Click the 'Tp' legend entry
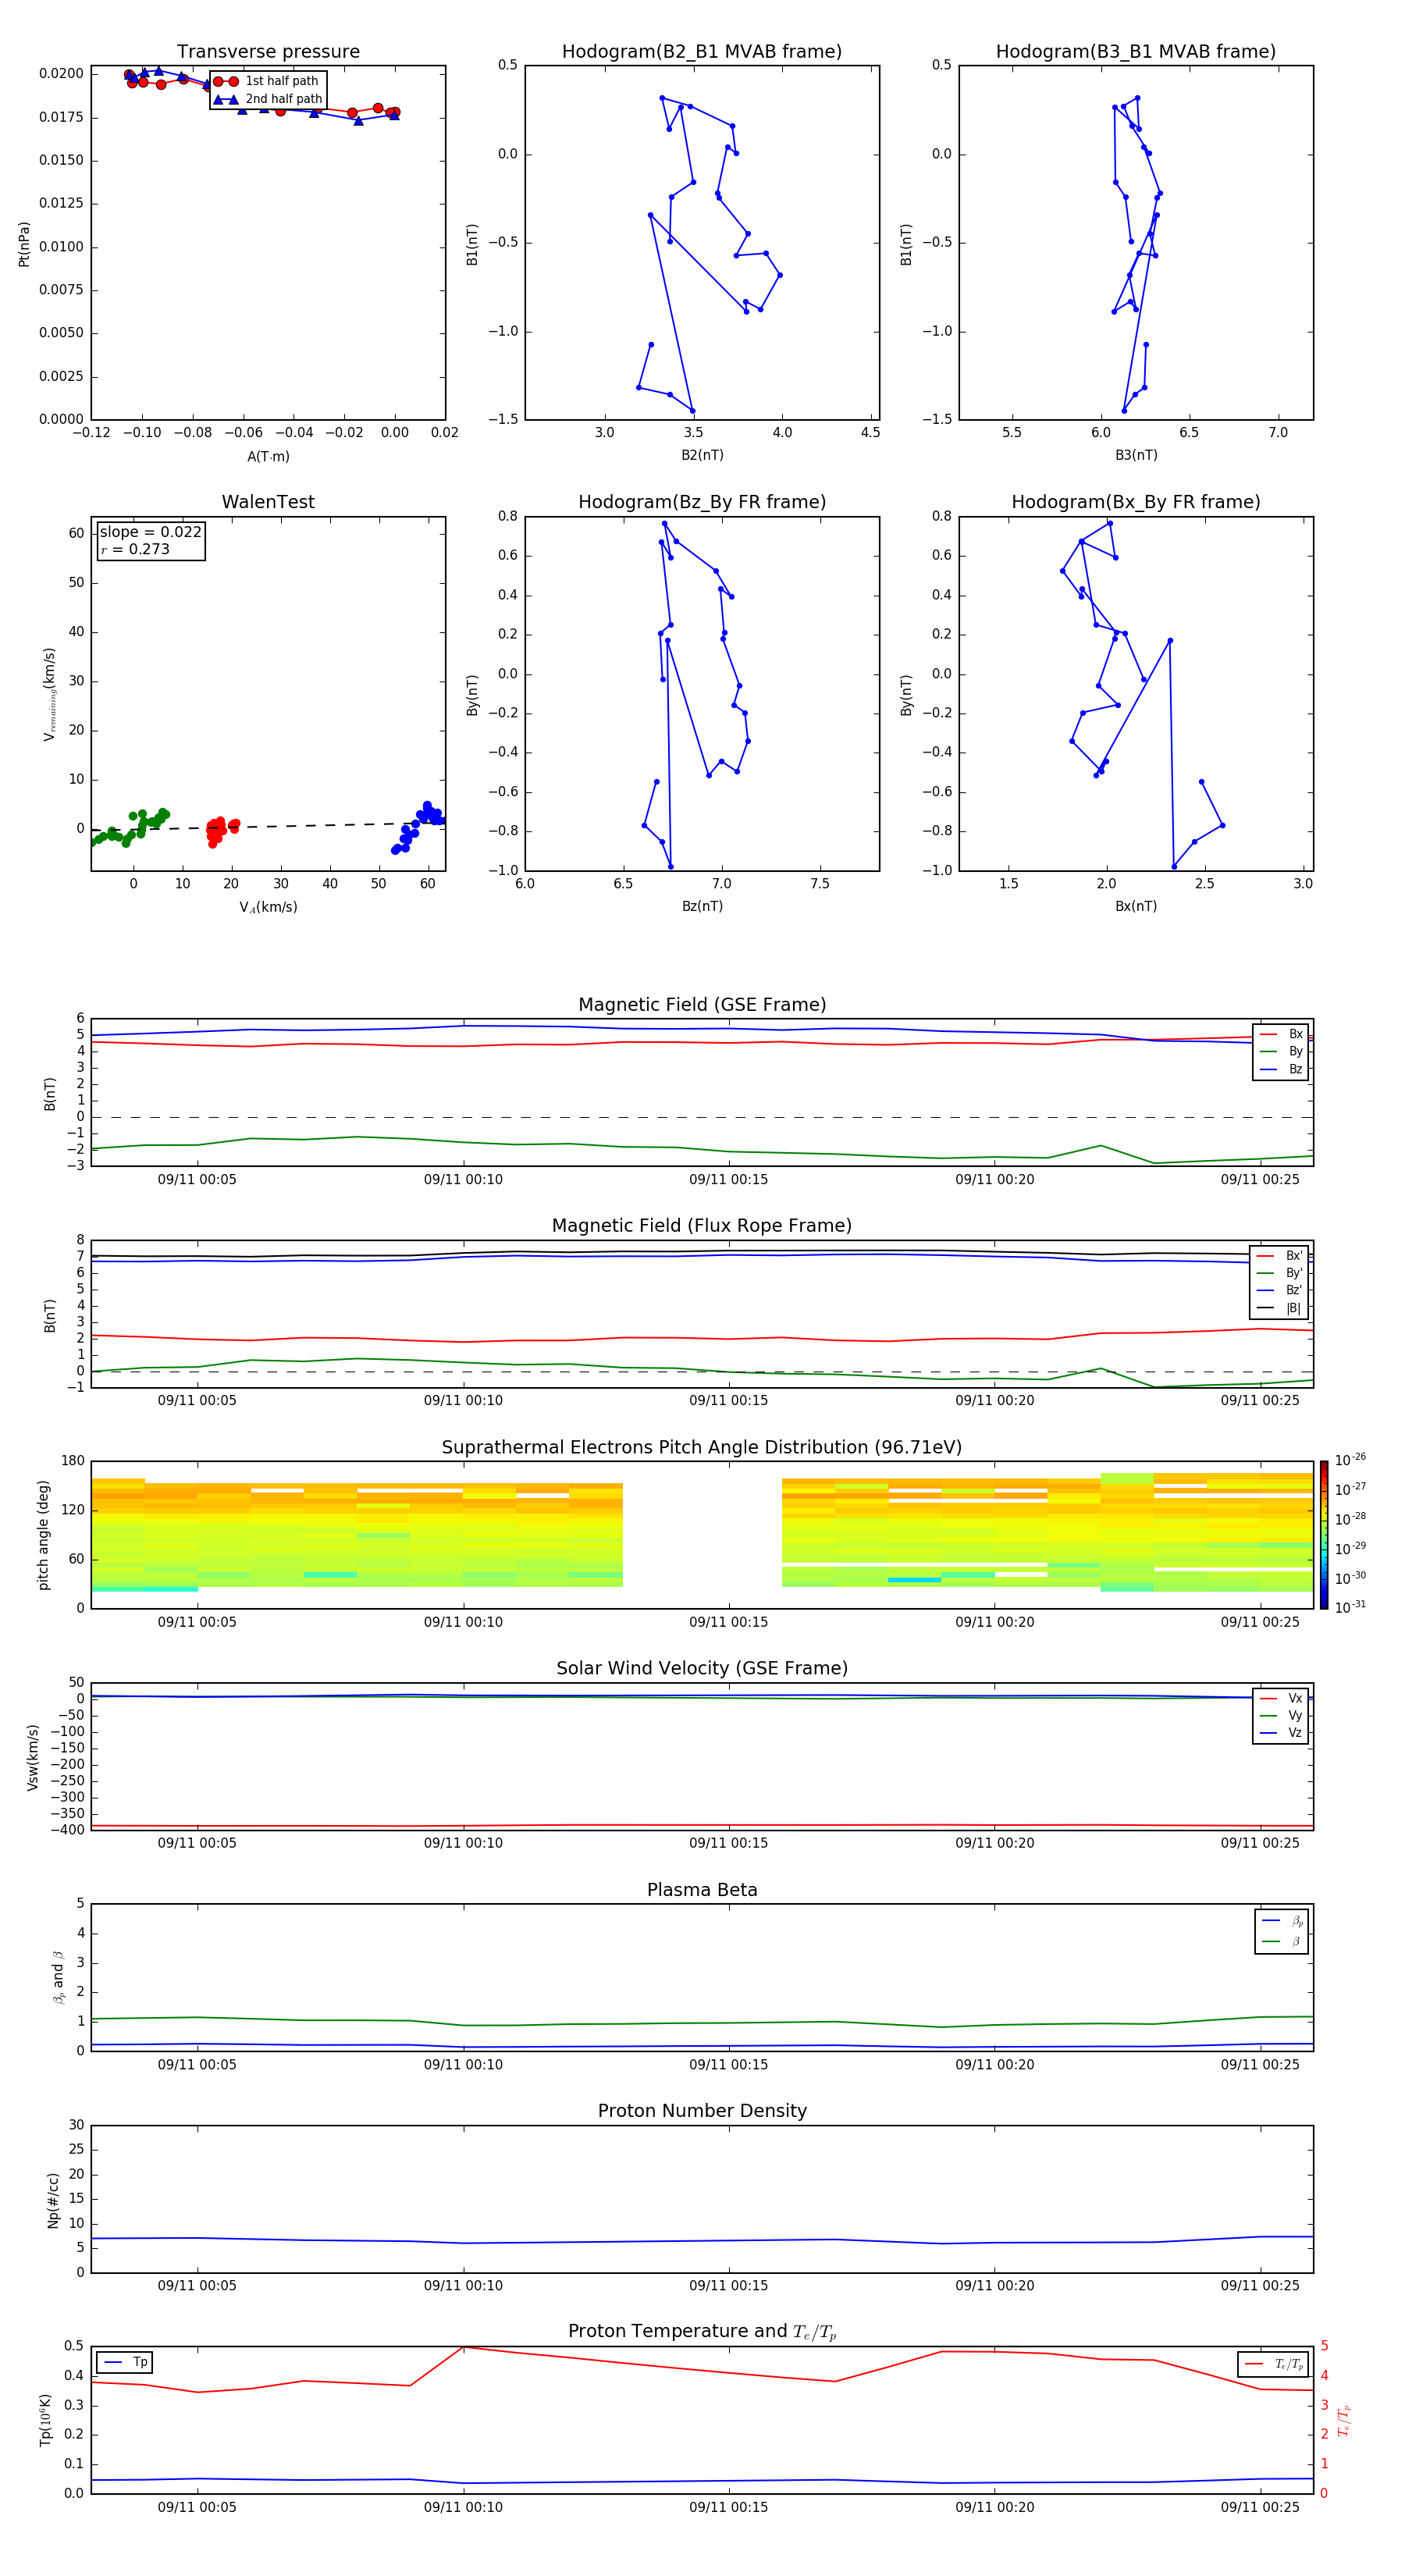1405x2576 pixels. (x=126, y=2362)
